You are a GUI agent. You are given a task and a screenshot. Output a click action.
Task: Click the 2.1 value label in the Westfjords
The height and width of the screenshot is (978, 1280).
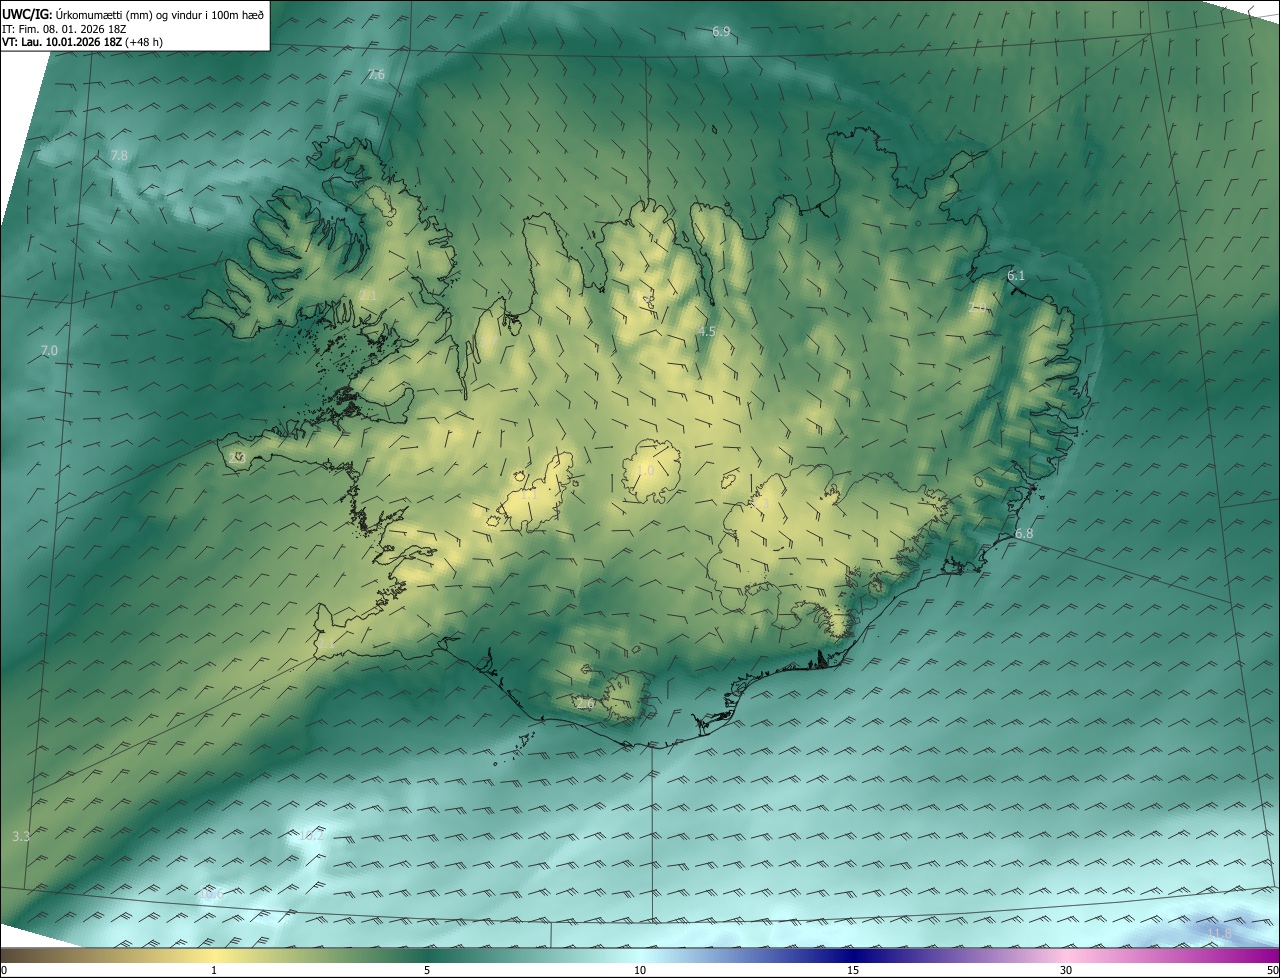(368, 295)
